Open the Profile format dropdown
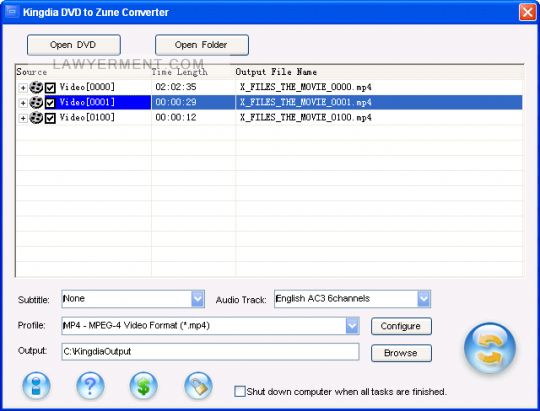The image size is (540, 411). coord(352,326)
